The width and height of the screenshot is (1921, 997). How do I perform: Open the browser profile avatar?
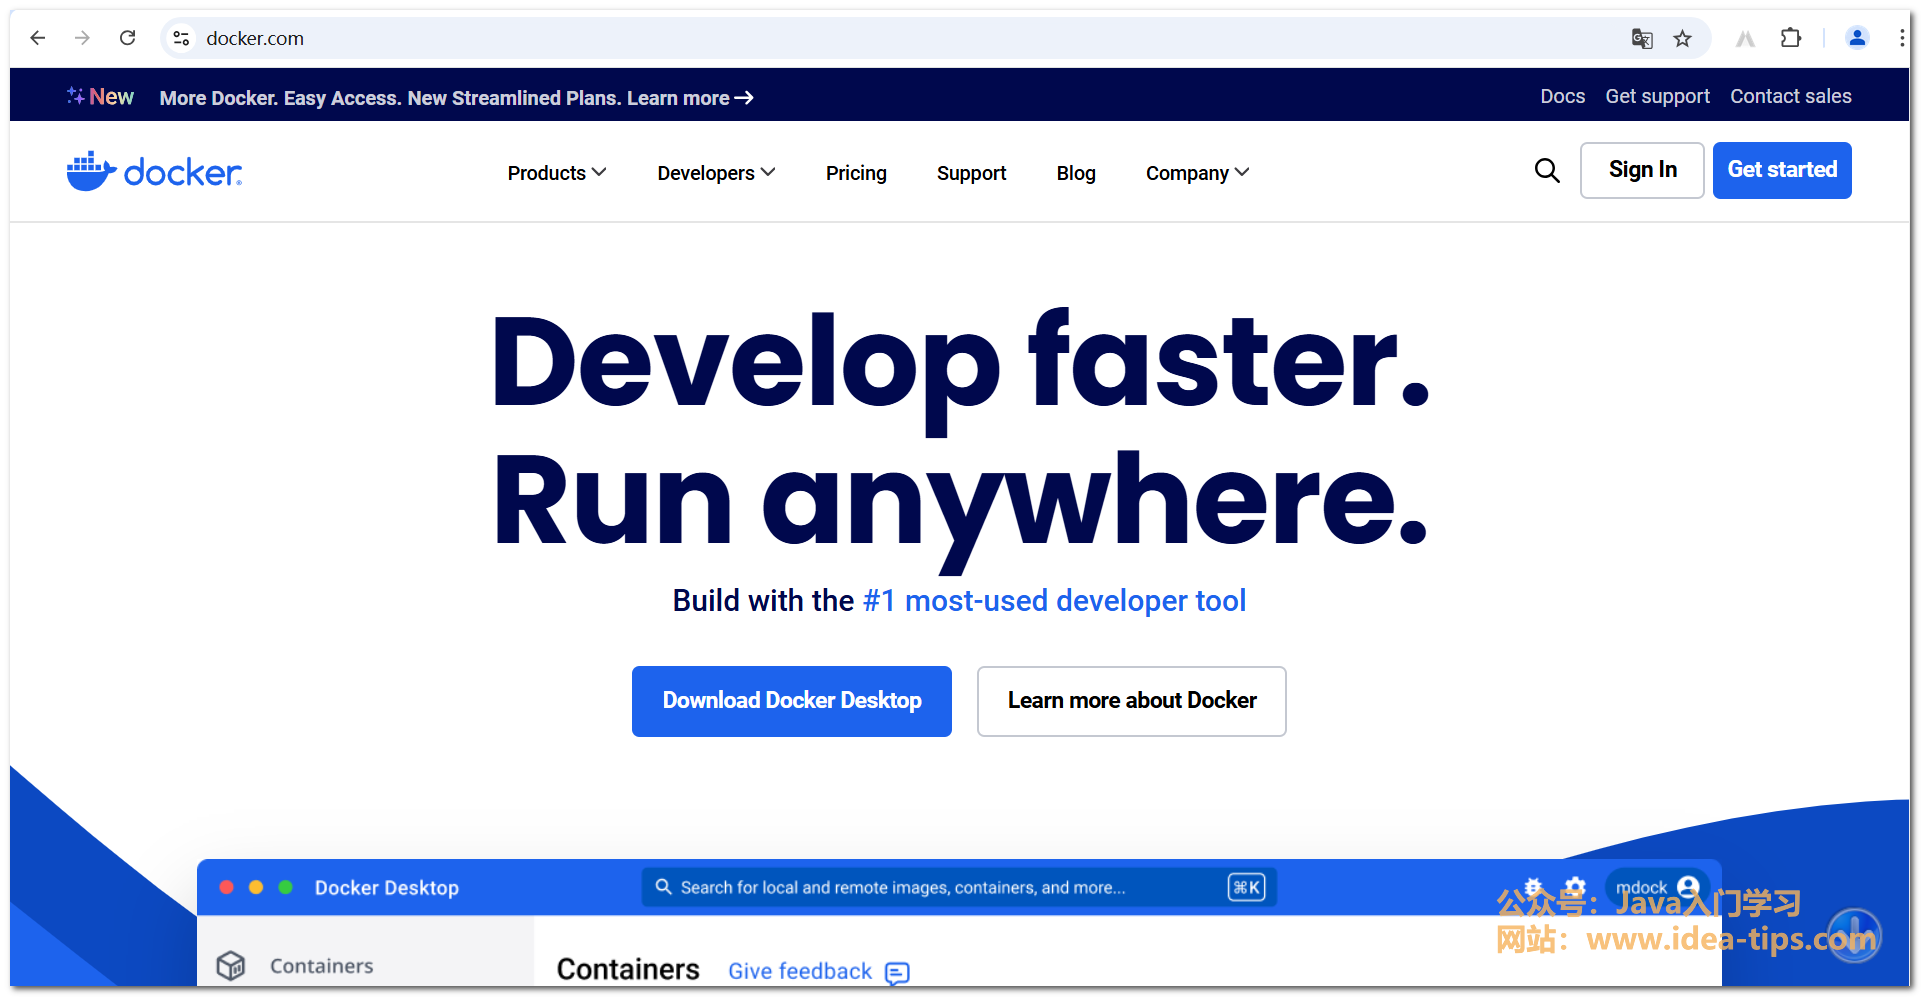[1857, 38]
